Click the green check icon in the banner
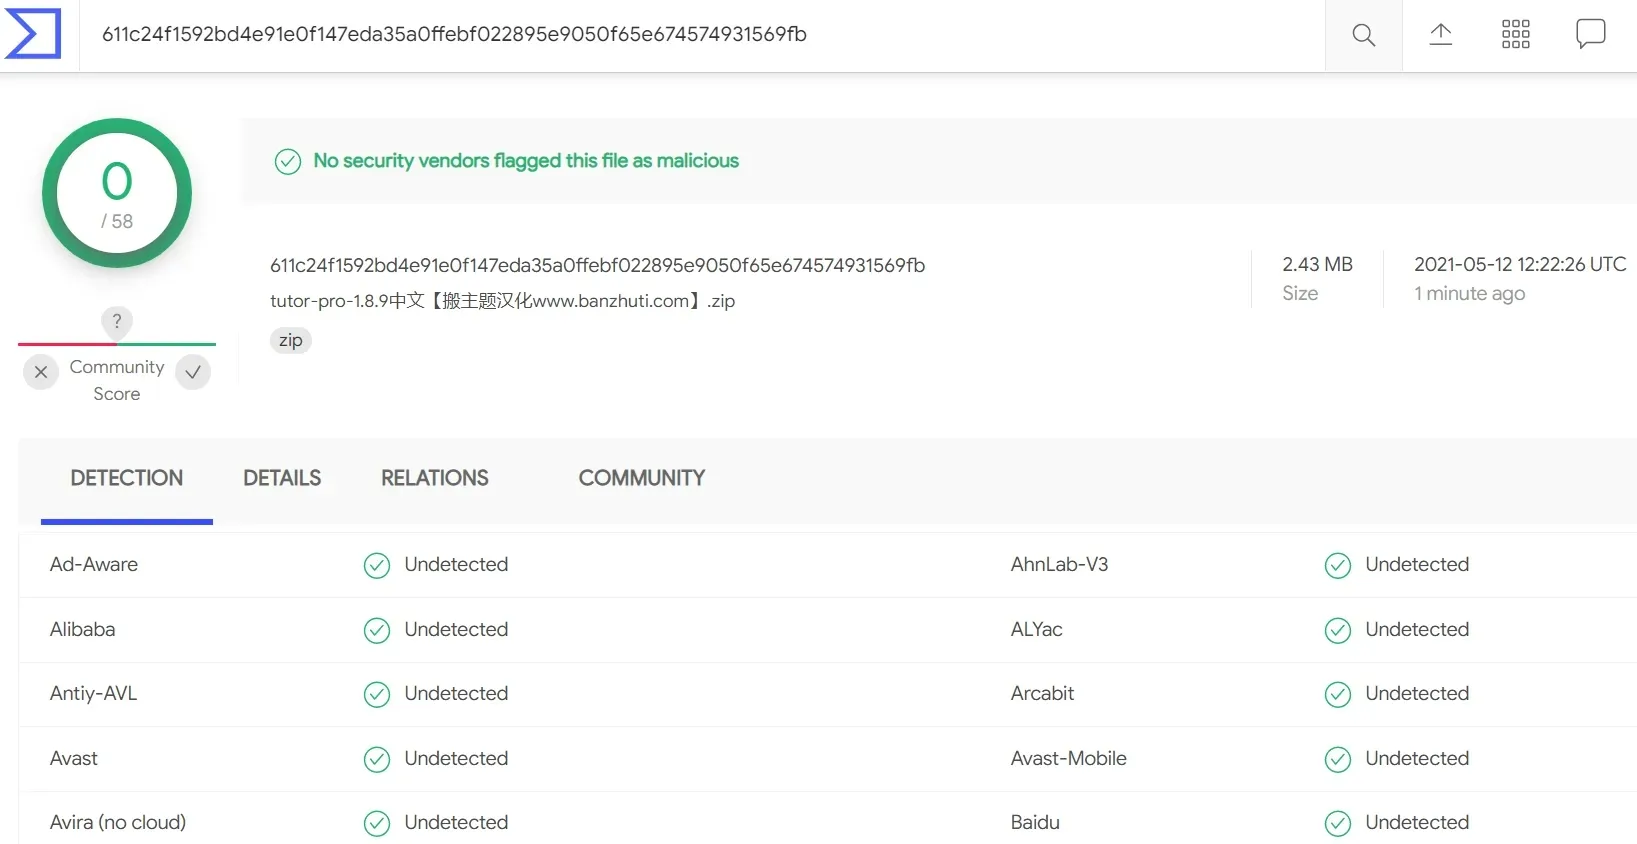The height and width of the screenshot is (844, 1637). coord(288,161)
